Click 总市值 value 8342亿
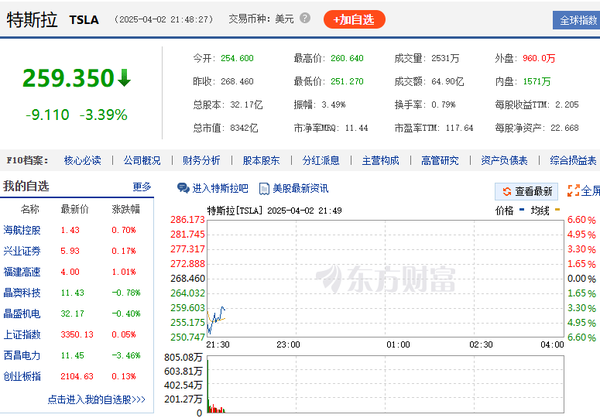Screen dimensions: 600x418 (x=244, y=128)
